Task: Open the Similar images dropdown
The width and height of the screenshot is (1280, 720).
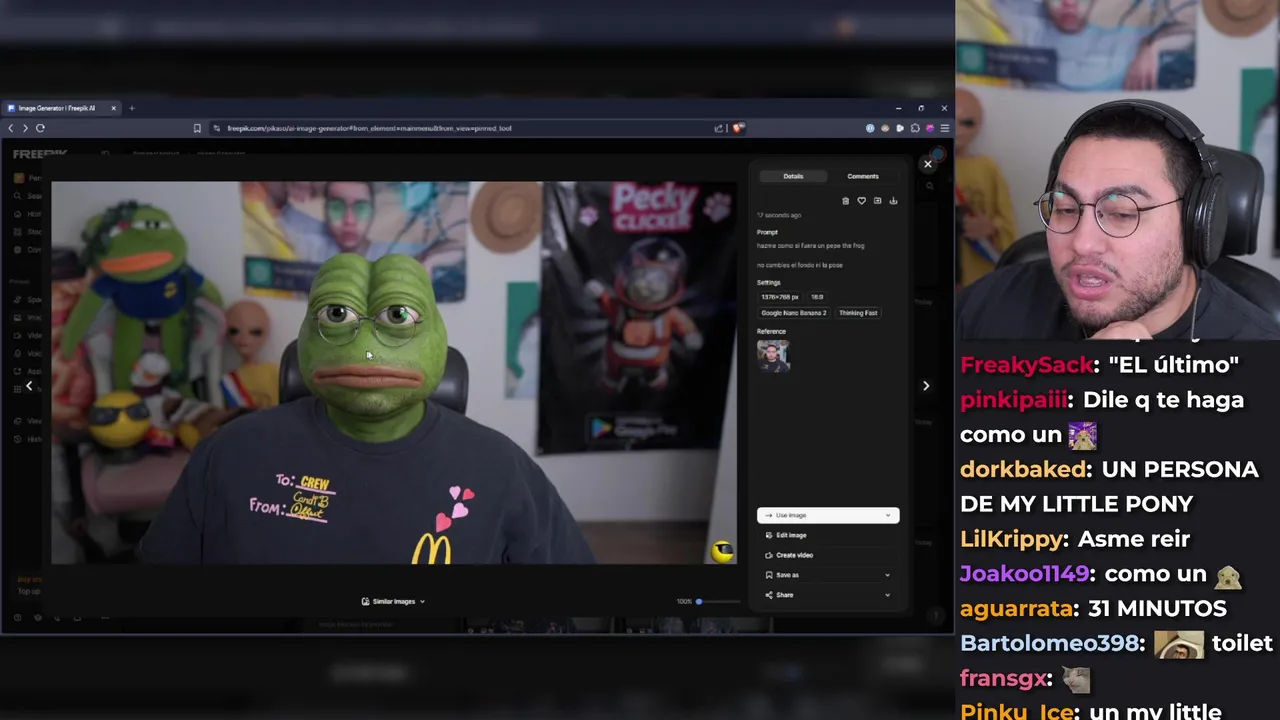Action: click(393, 601)
